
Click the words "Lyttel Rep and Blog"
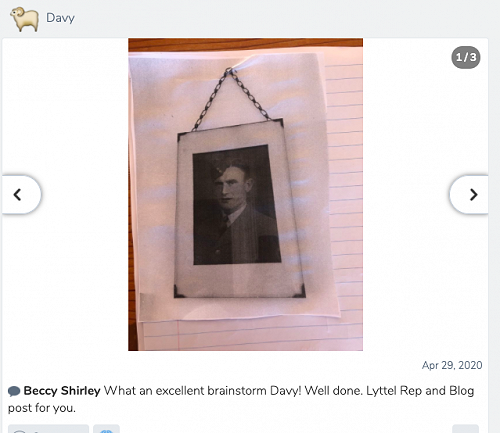click(420, 391)
